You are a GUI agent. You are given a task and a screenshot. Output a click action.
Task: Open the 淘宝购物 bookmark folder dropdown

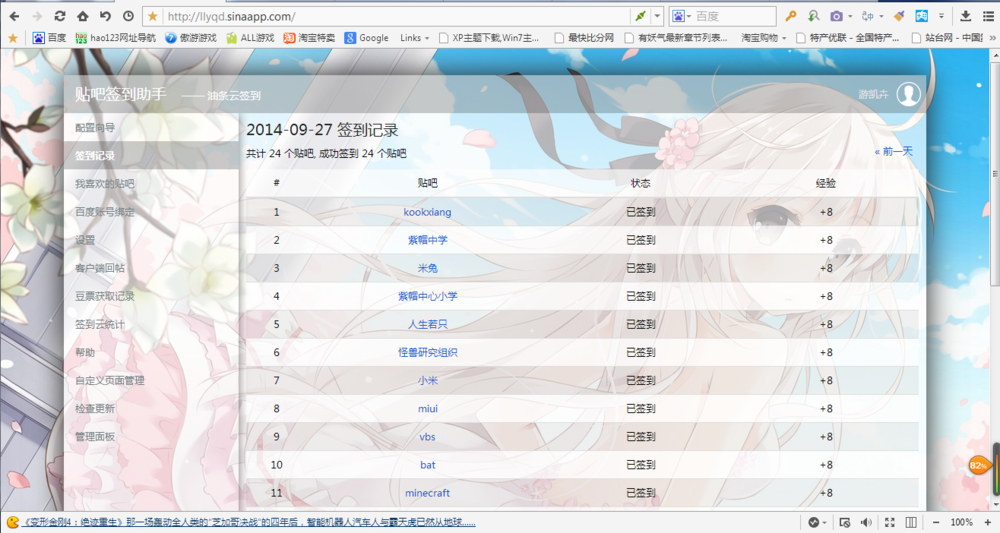tap(763, 38)
